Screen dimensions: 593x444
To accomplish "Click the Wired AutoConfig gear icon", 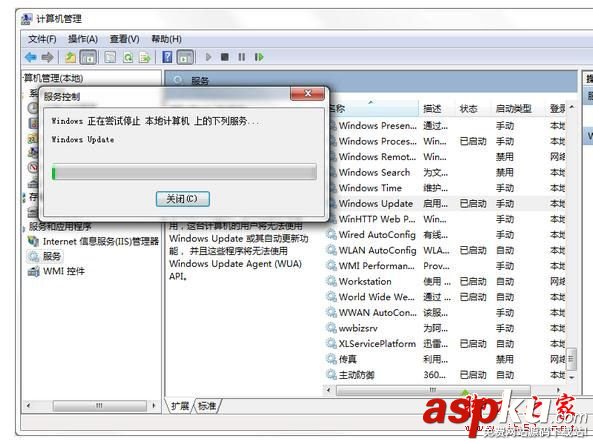I will pos(332,234).
